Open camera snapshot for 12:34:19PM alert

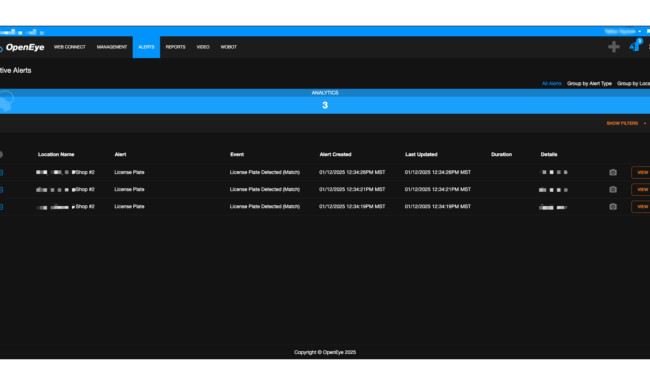(613, 206)
